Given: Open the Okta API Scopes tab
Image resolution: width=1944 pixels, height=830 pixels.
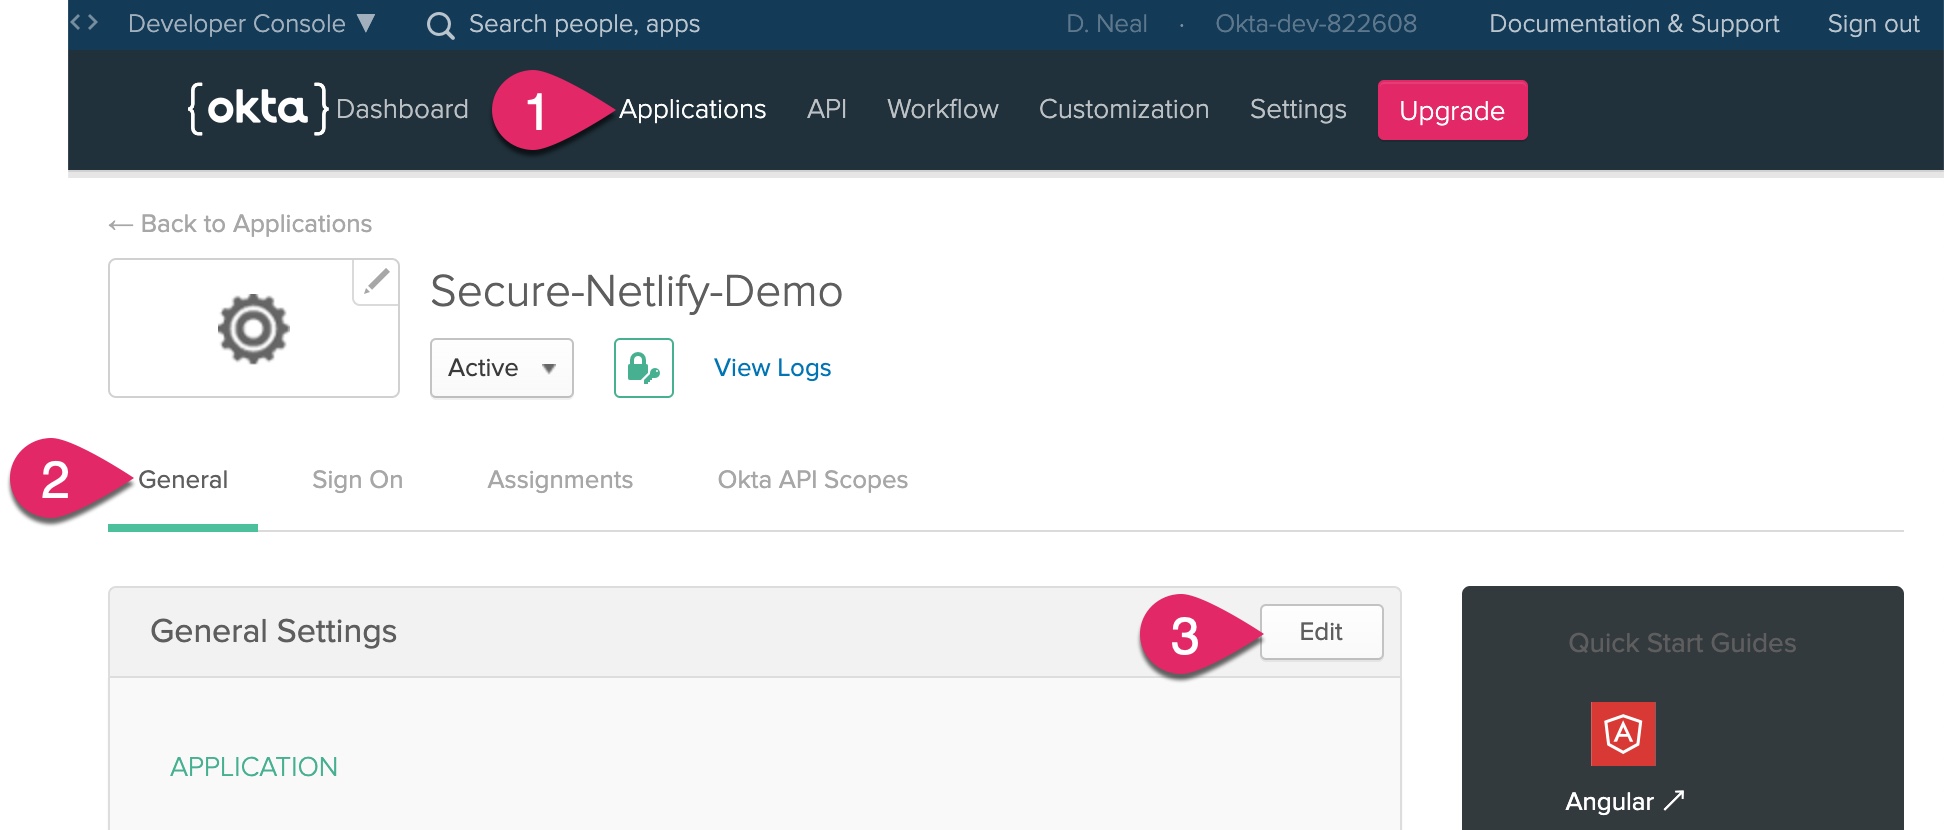Looking at the screenshot, I should pyautogui.click(x=812, y=480).
